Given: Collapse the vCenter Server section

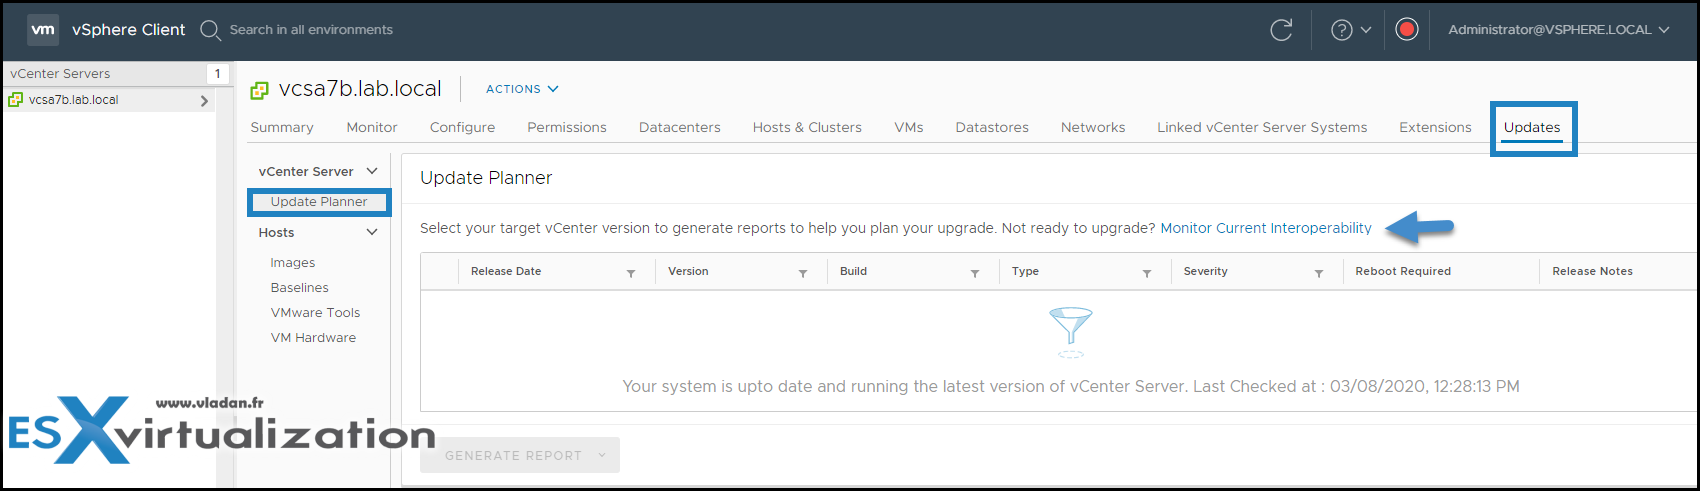Looking at the screenshot, I should click(372, 171).
